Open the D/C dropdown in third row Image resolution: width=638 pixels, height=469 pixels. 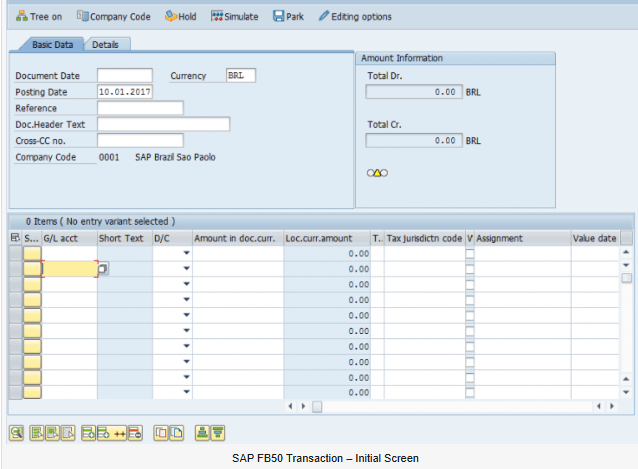point(186,285)
